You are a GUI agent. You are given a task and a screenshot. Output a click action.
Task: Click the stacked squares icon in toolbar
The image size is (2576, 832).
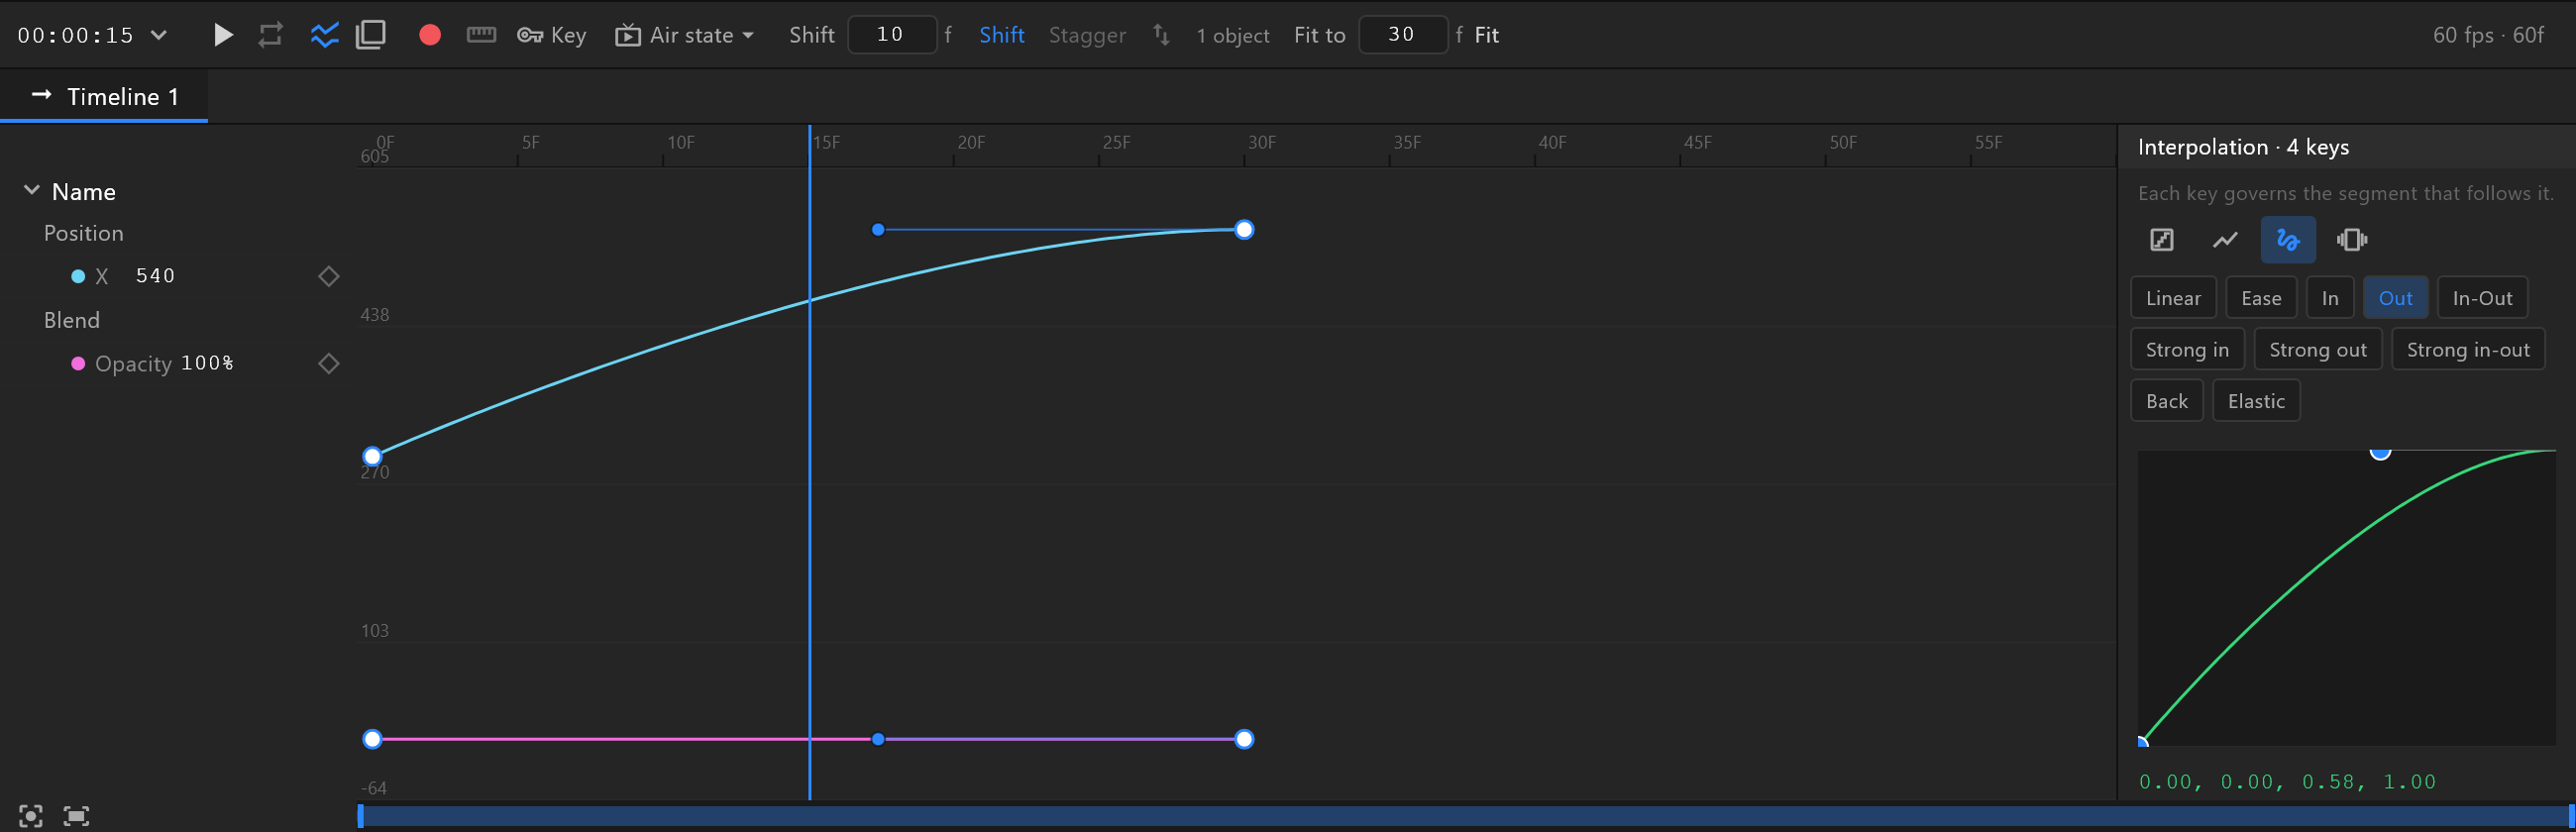tap(371, 35)
